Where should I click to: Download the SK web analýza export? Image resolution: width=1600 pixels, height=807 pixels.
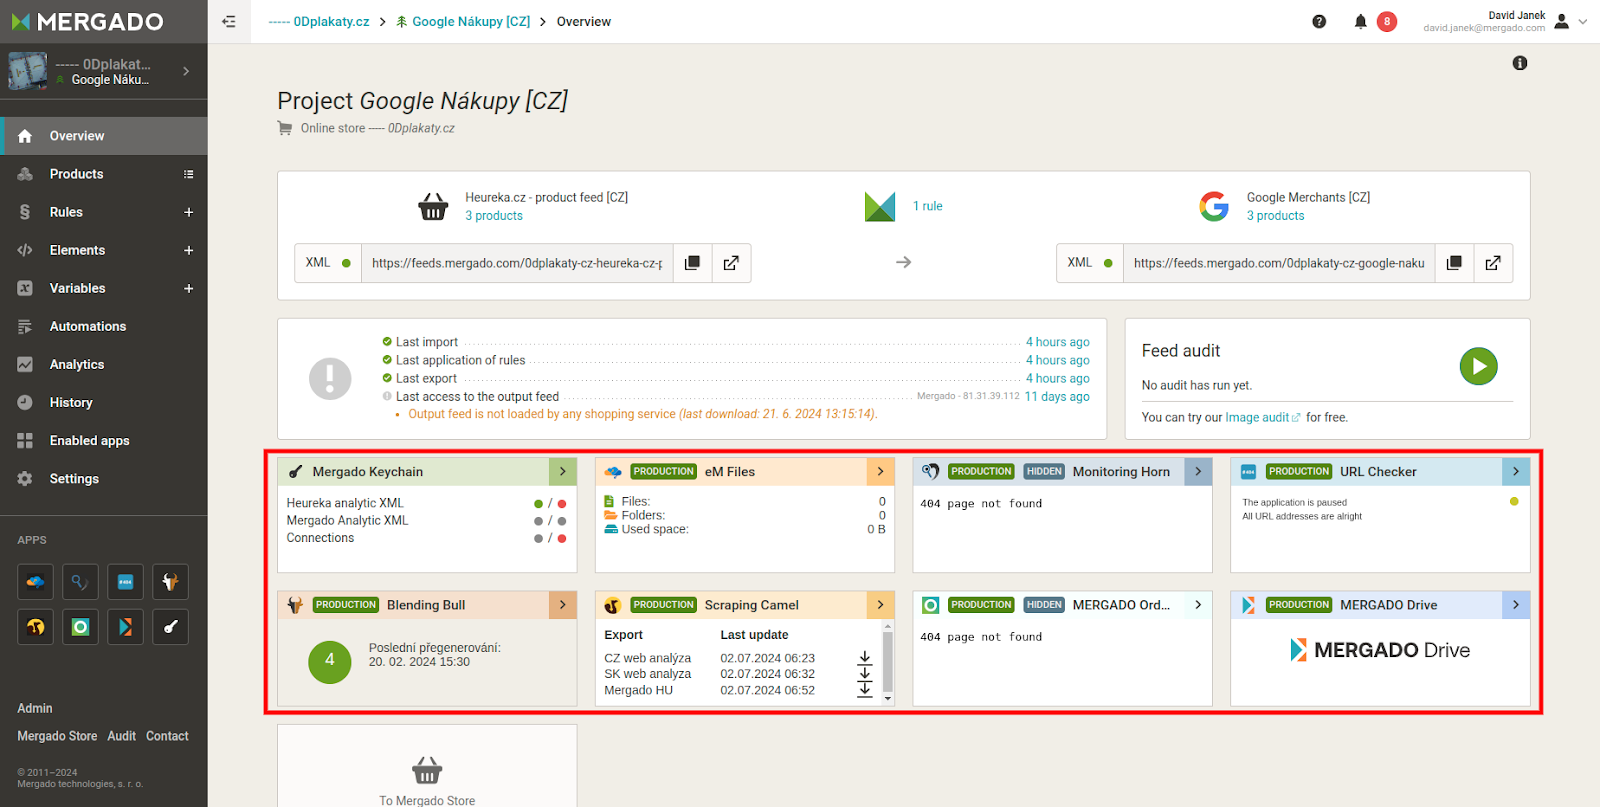[x=865, y=674]
